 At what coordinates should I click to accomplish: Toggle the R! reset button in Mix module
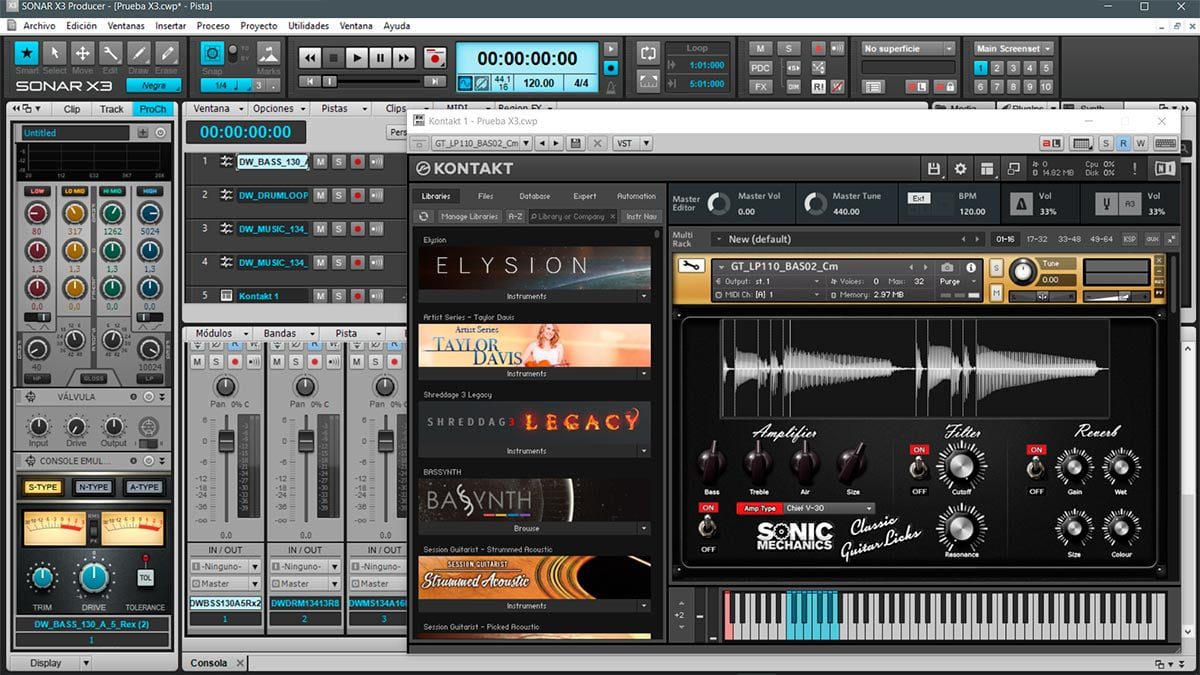point(818,87)
